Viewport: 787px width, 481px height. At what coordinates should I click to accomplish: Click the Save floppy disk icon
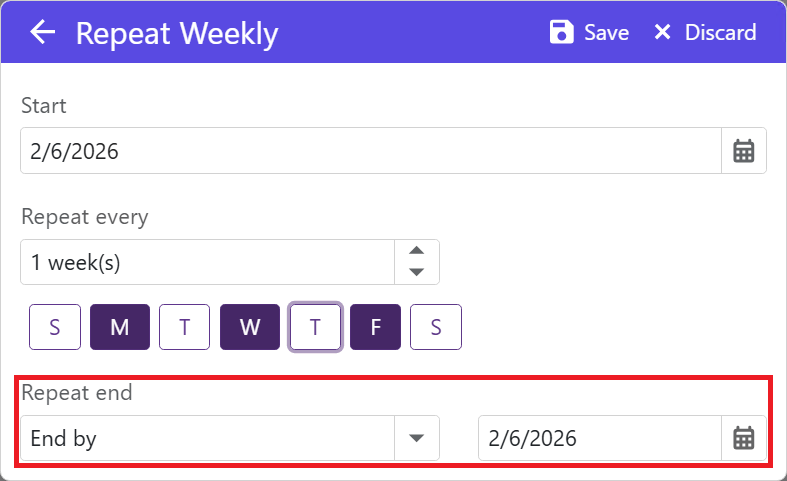click(562, 33)
